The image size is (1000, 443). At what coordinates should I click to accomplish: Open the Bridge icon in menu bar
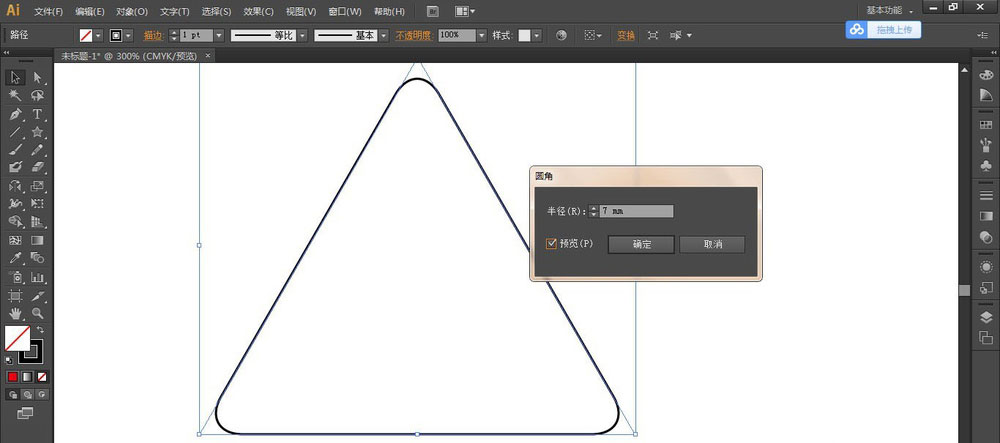[432, 11]
